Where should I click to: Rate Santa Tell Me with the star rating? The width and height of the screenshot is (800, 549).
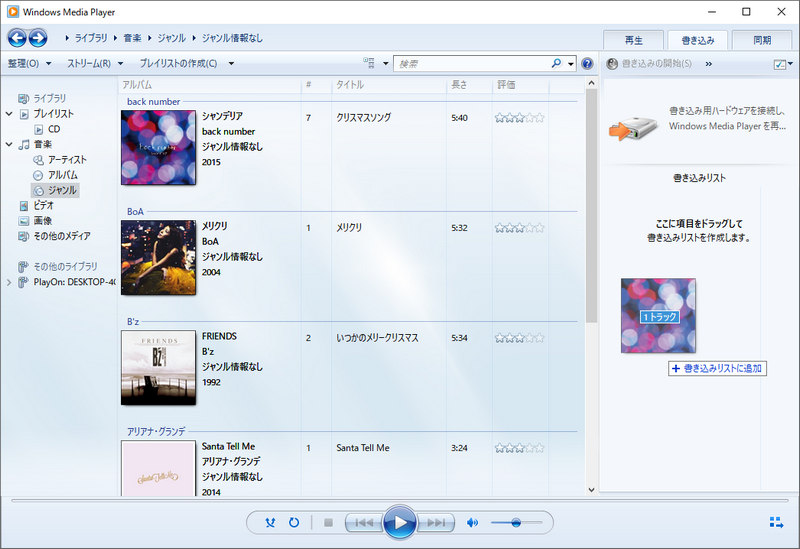(x=519, y=448)
